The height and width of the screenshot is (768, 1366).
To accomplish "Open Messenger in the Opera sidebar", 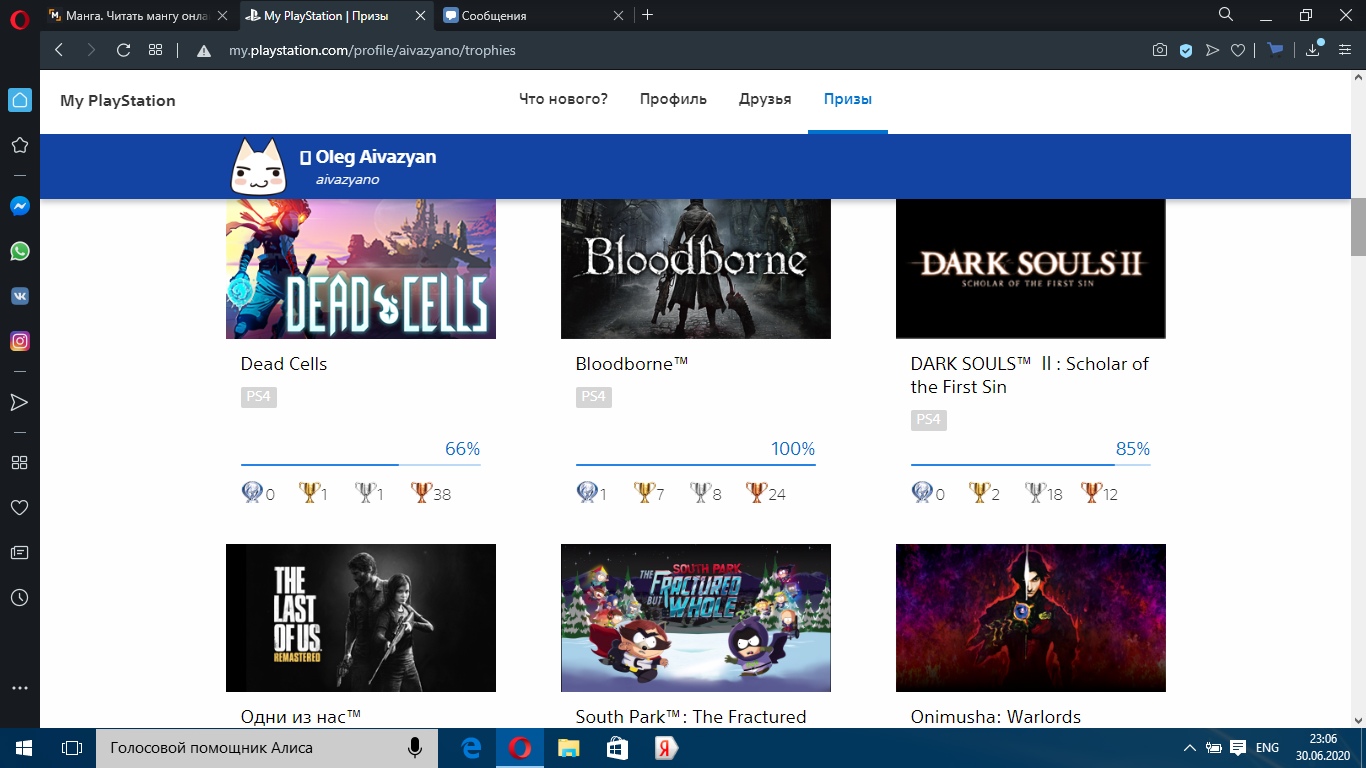I will click(19, 206).
